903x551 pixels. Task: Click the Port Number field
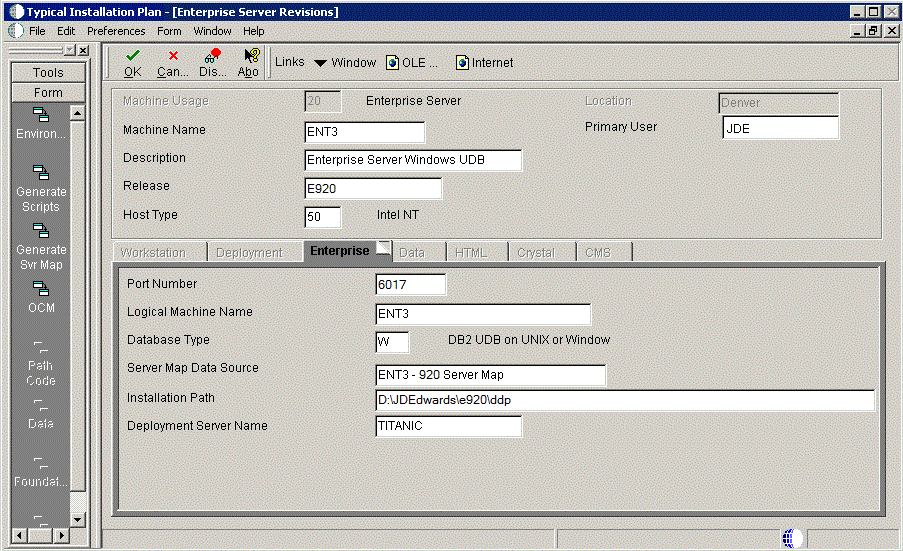click(x=410, y=284)
